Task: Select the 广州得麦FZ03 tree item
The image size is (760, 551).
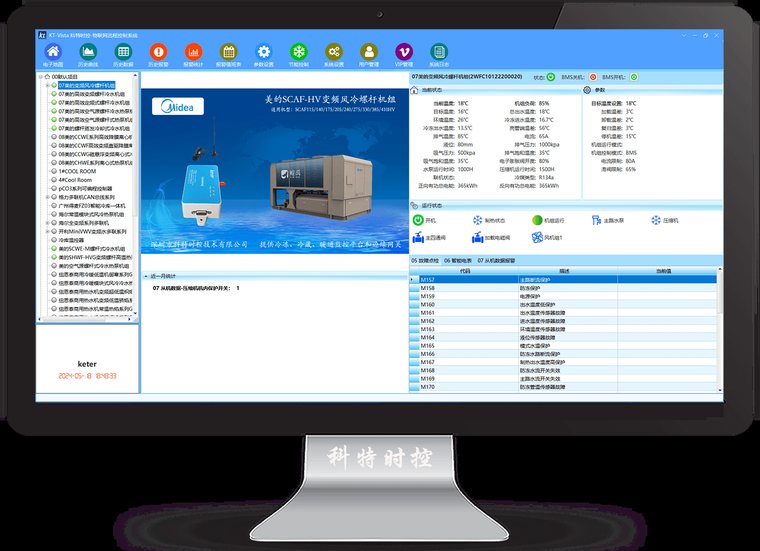Action: point(92,206)
